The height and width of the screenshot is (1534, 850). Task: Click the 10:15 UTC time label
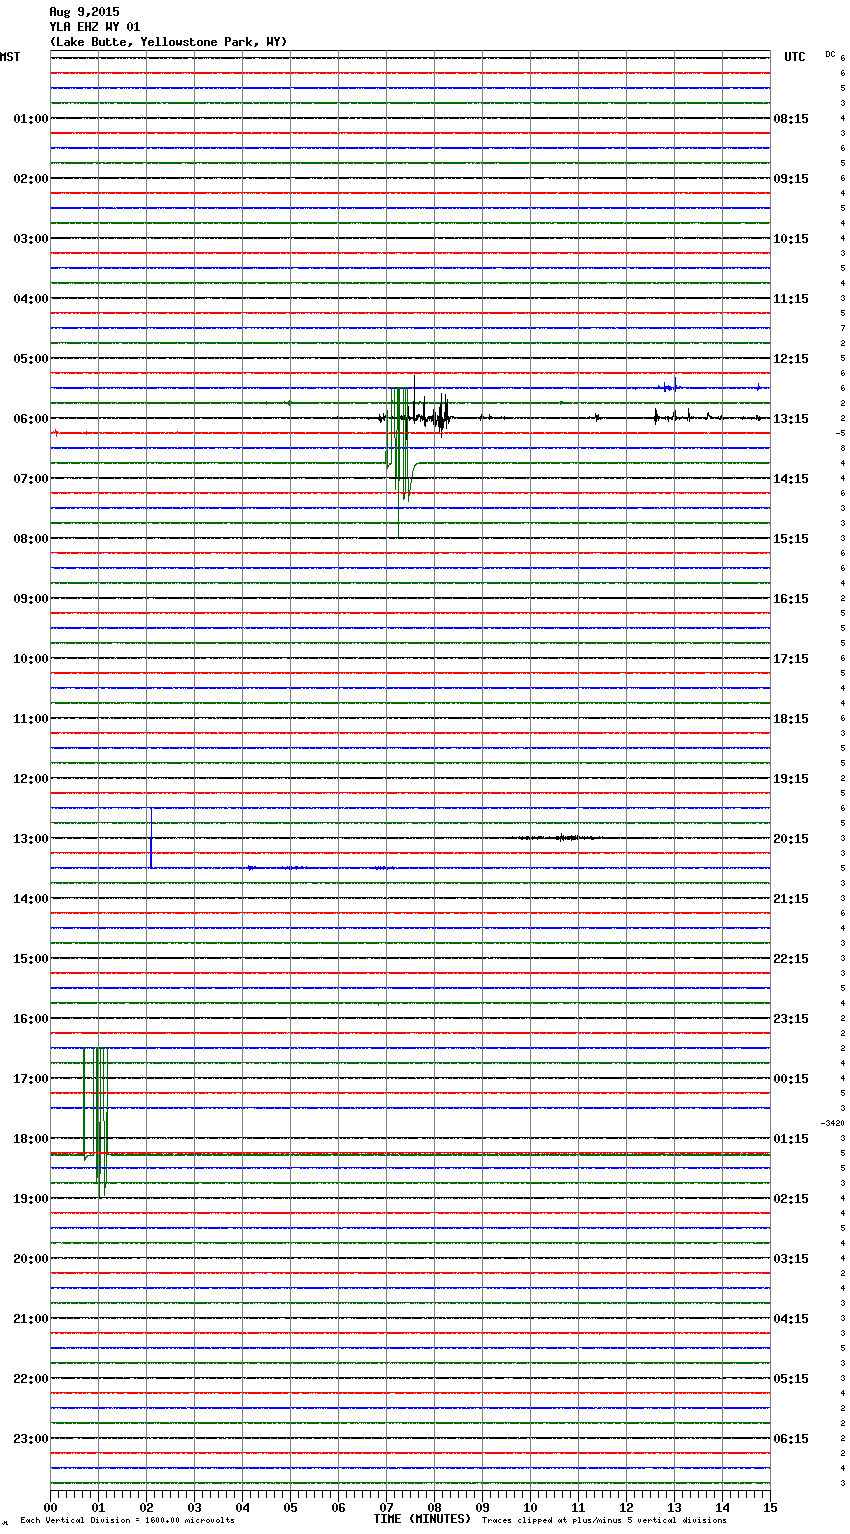pos(791,239)
